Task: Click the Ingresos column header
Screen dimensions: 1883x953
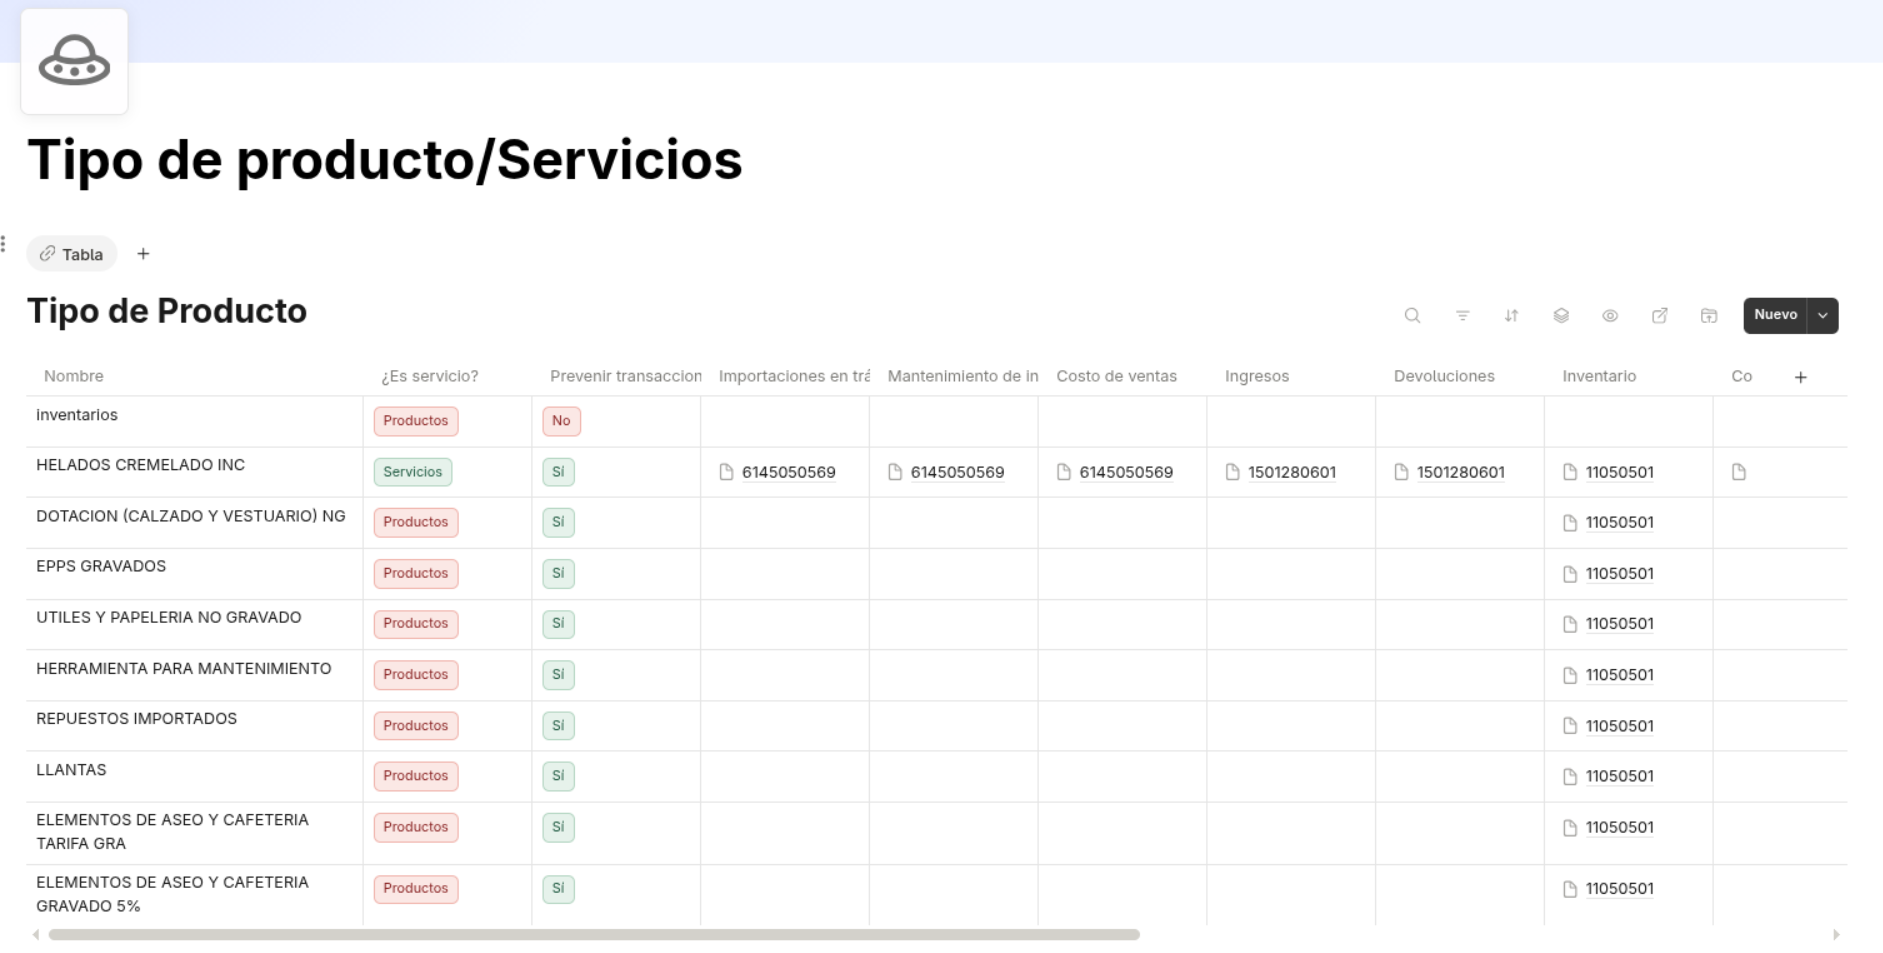Action: [1257, 376]
